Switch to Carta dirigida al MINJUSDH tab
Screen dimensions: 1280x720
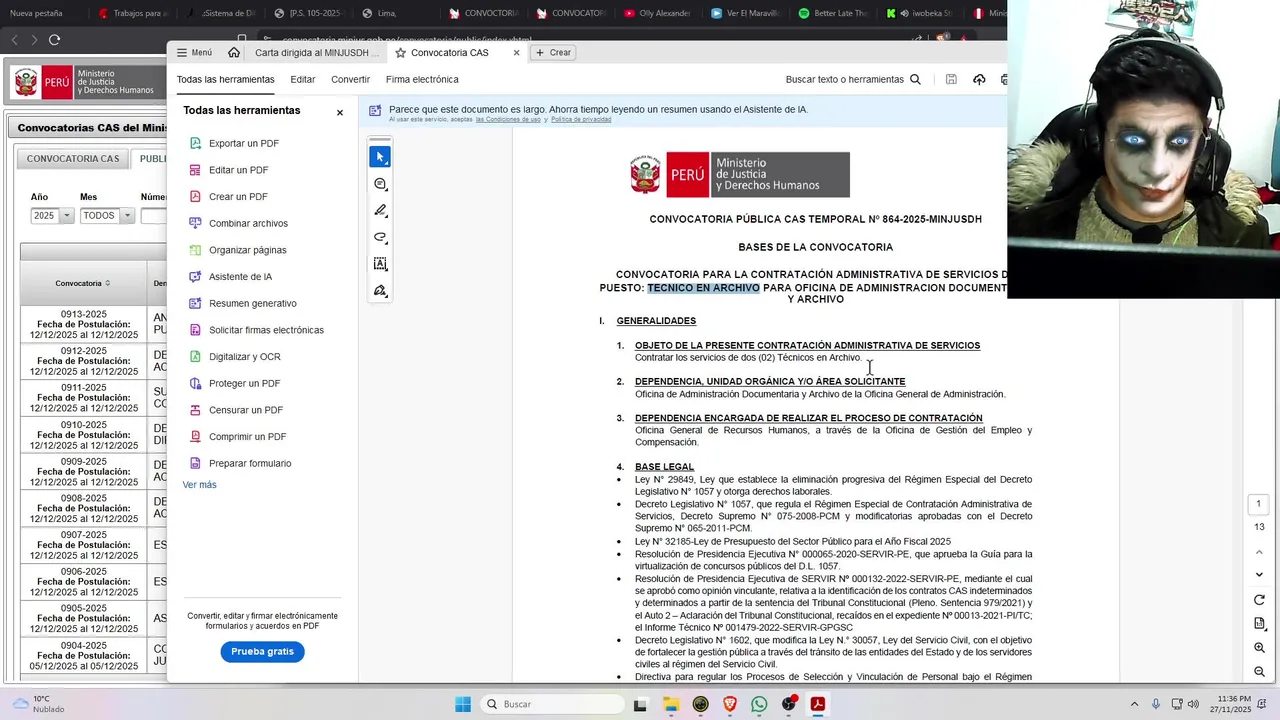pyautogui.click(x=316, y=52)
